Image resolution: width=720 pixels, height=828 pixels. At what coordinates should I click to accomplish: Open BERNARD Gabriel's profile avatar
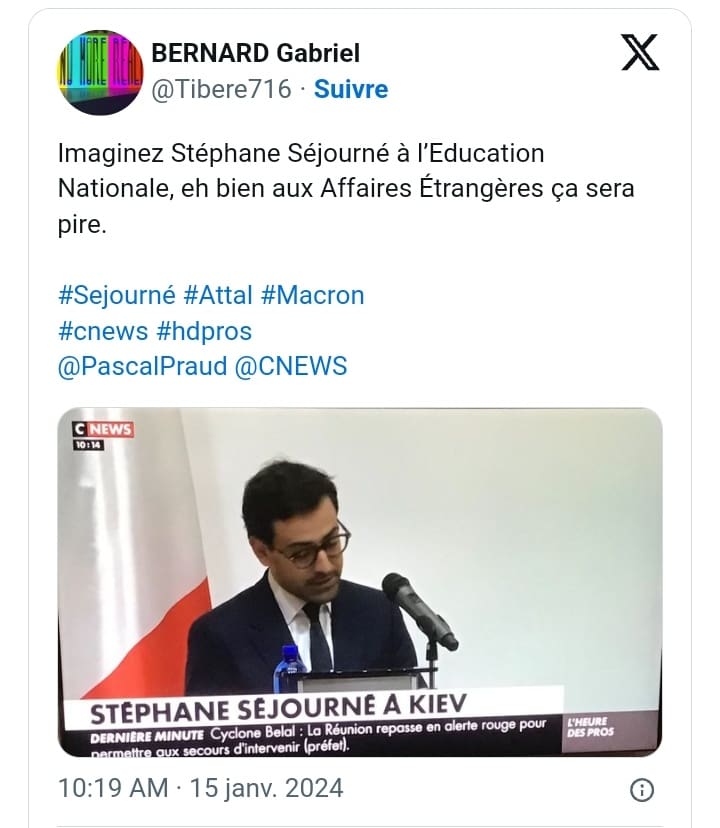[100, 72]
